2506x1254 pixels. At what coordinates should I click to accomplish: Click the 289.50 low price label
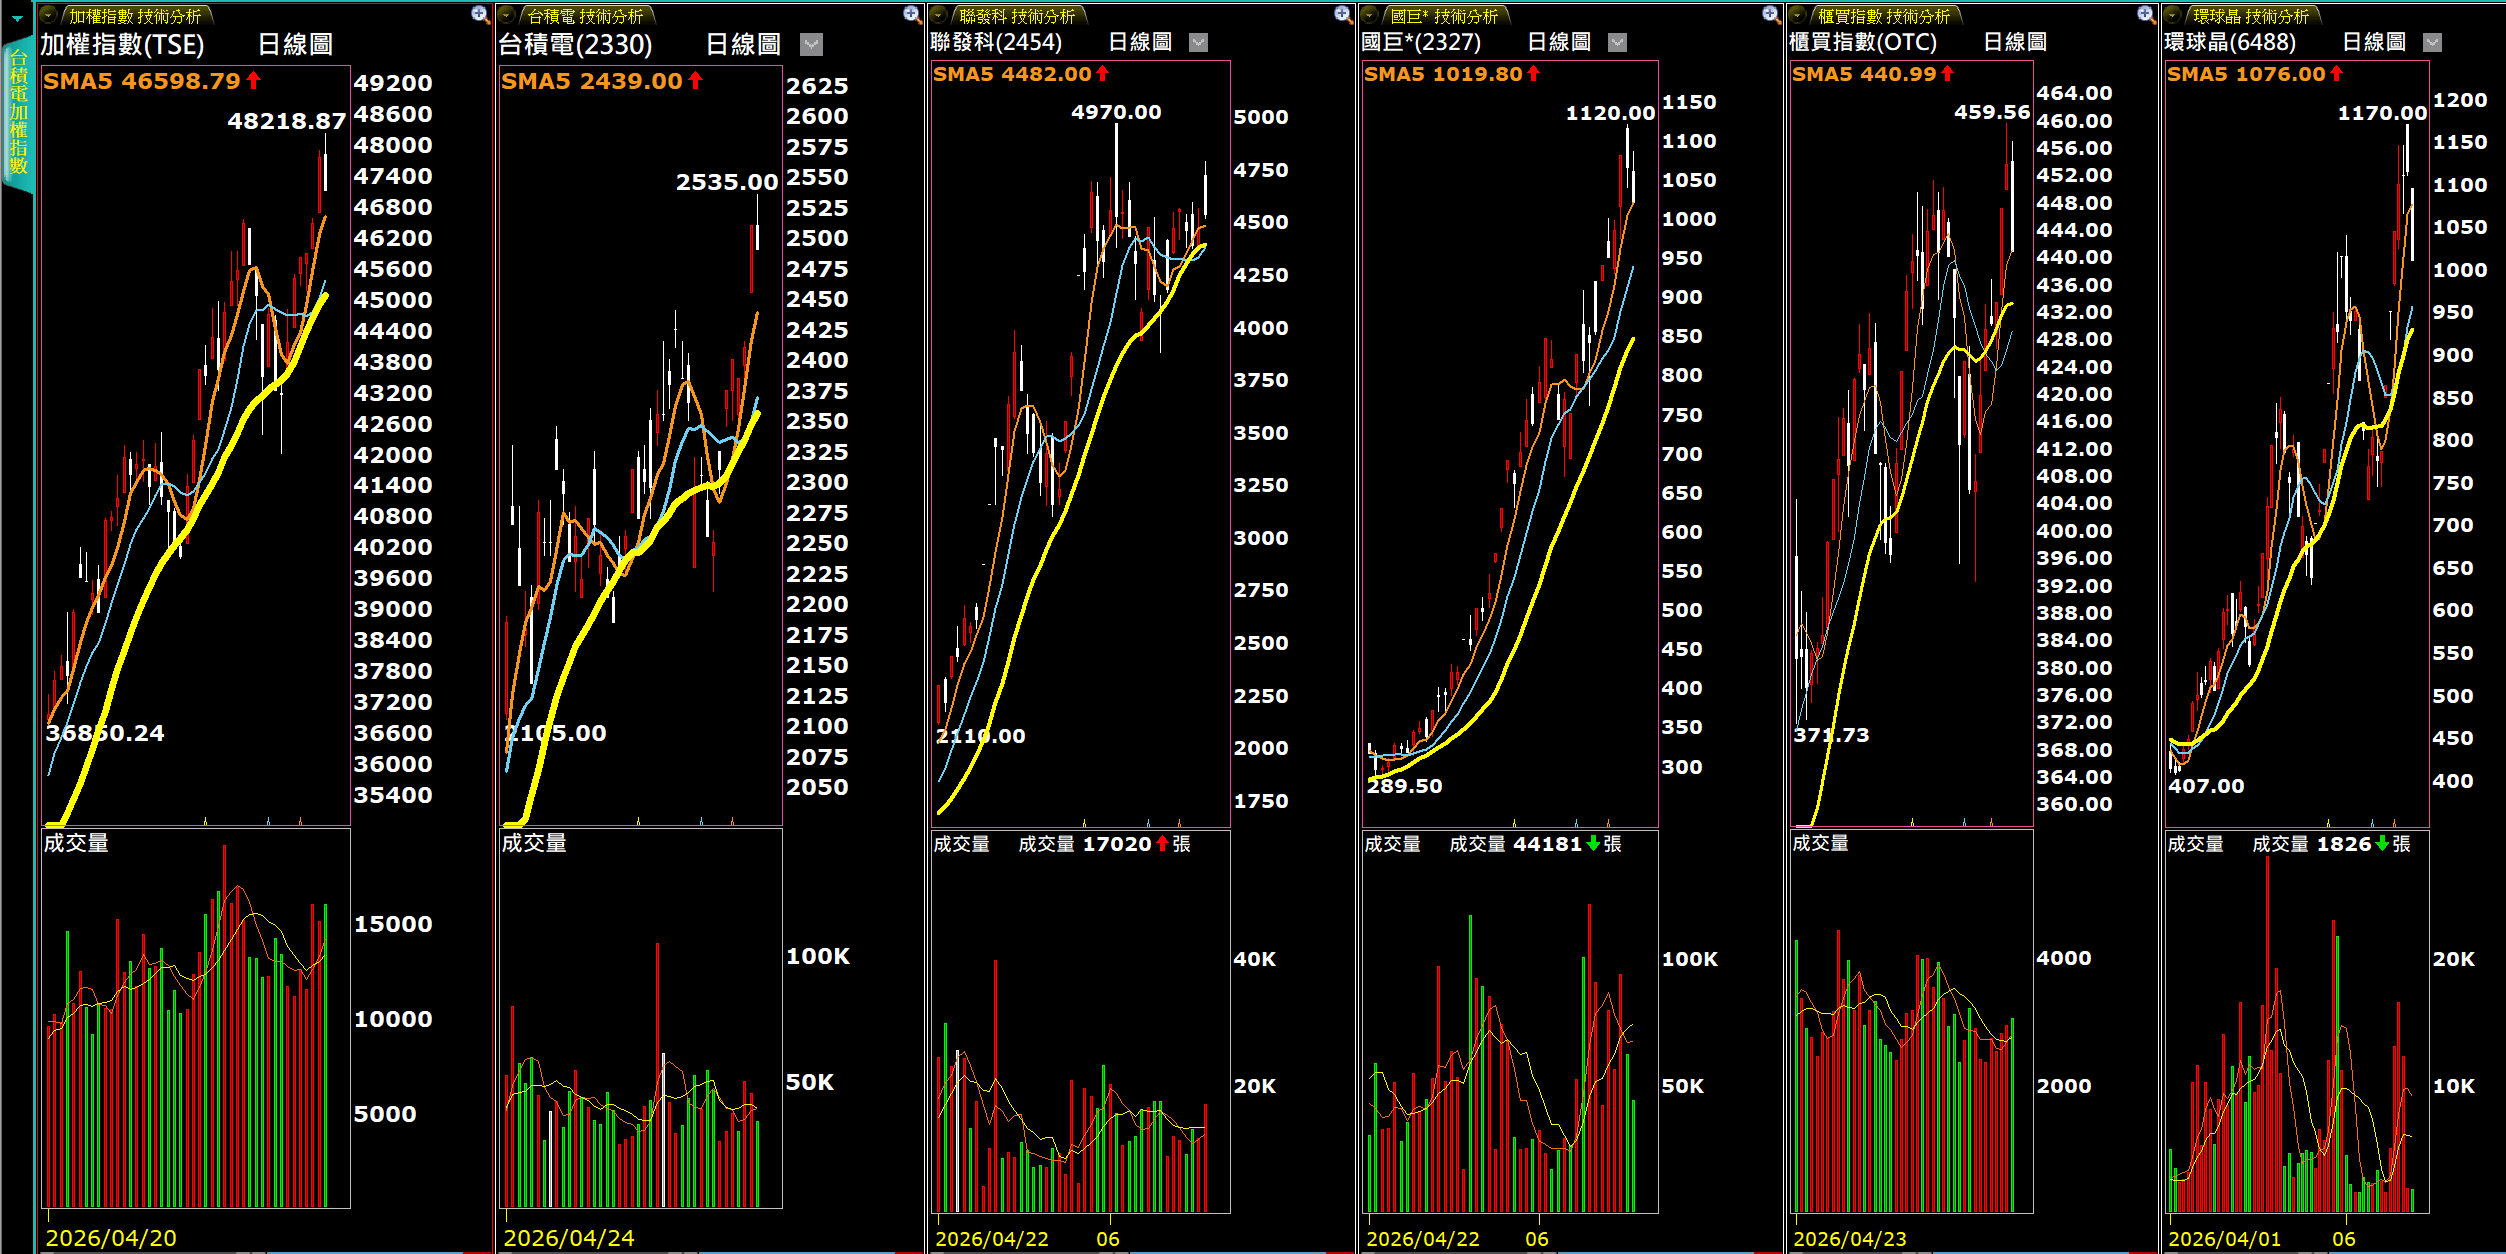click(x=1405, y=786)
